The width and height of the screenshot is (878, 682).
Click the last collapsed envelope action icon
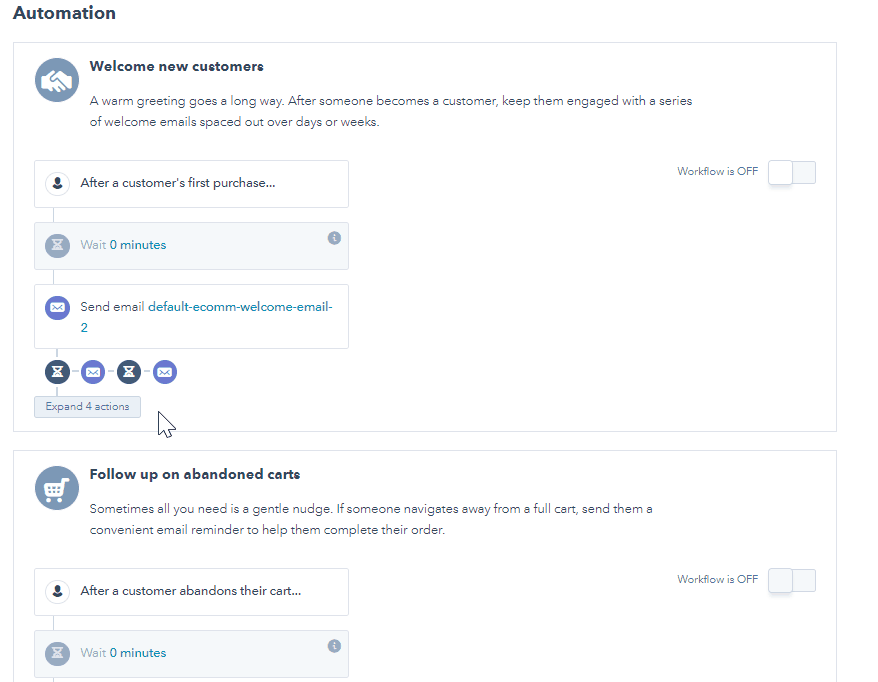164,371
